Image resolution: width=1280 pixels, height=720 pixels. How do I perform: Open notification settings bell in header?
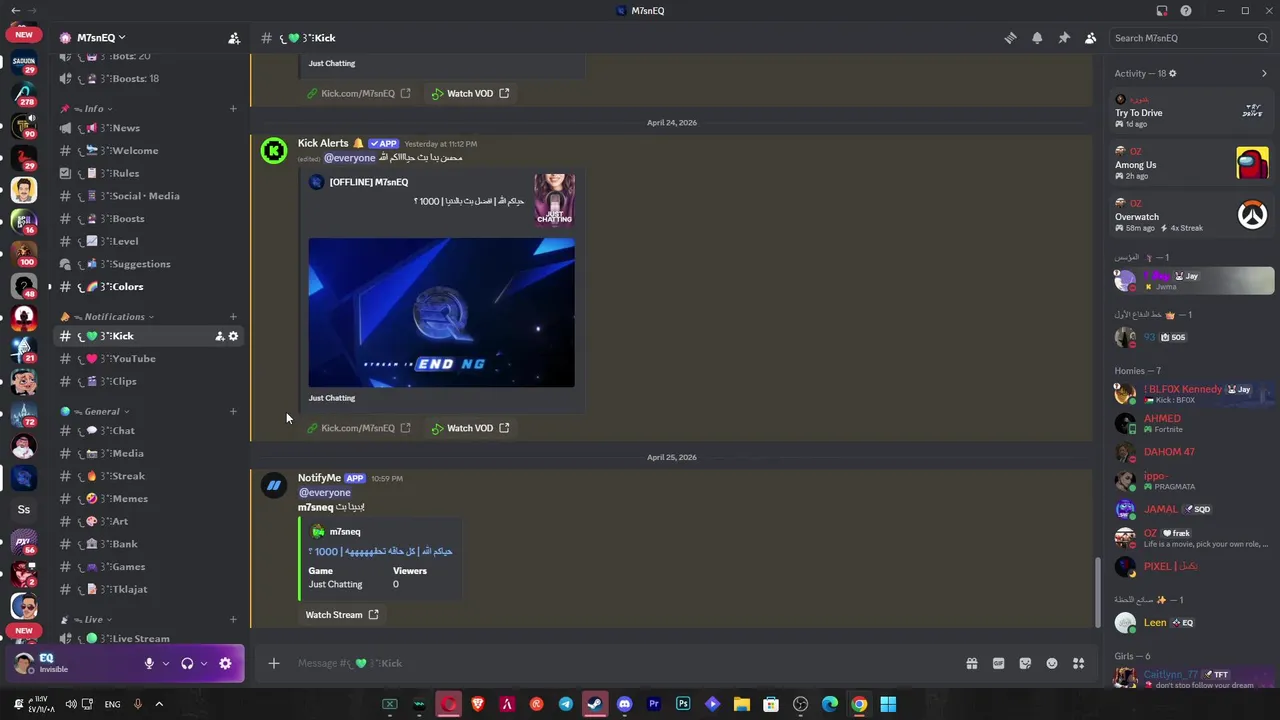1037,38
